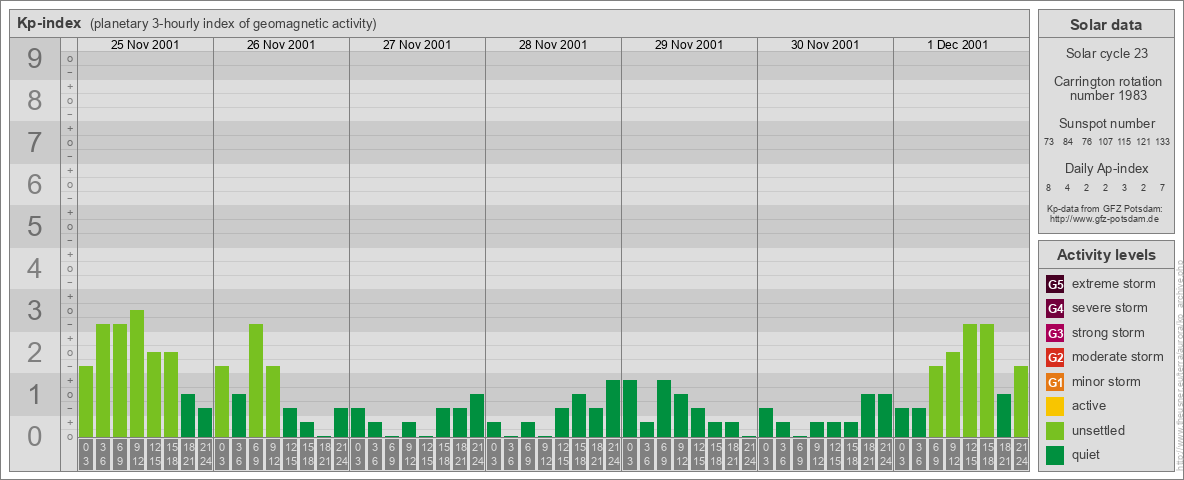Click the 29 Nov 6-9h bar
This screenshot has height=480, width=1184.
pyautogui.click(x=664, y=408)
